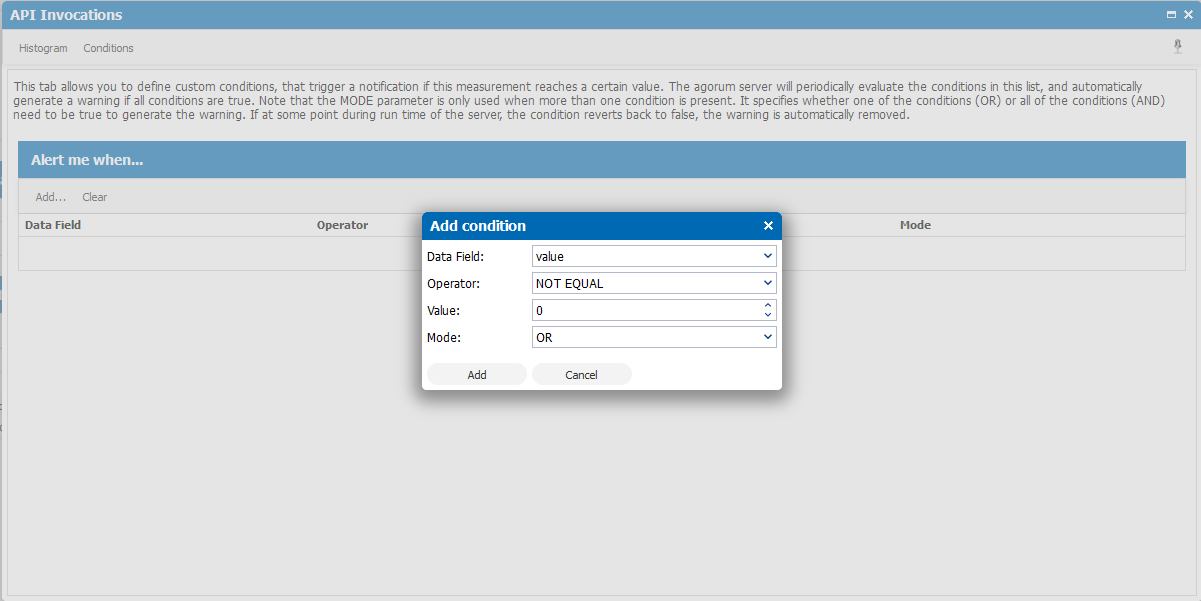Click the Add condition dialog title bar
This screenshot has width=1201, height=601.
click(x=580, y=226)
